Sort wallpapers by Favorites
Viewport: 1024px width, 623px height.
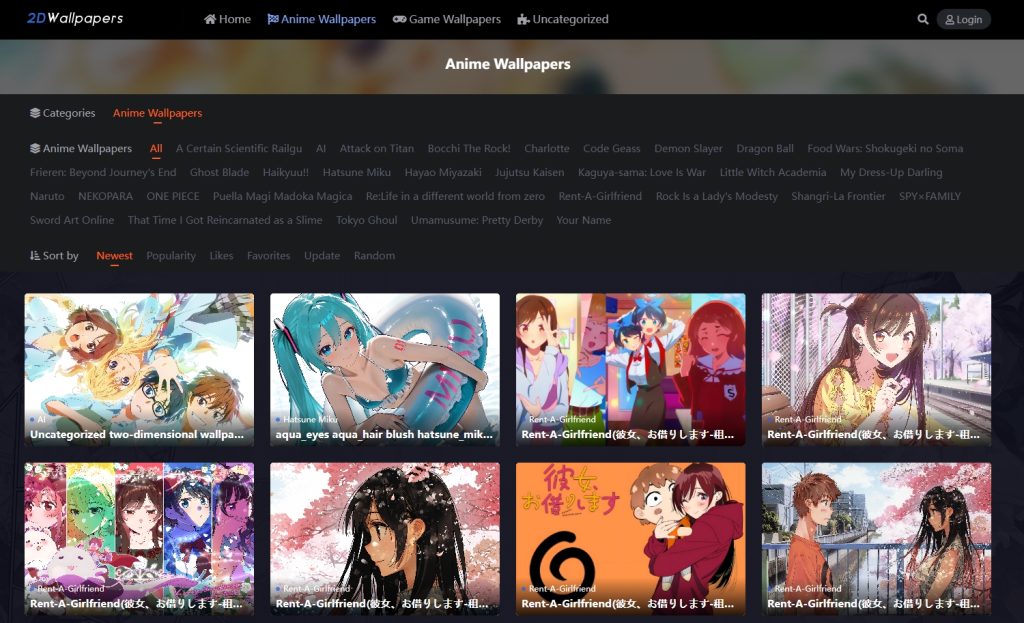pos(268,256)
